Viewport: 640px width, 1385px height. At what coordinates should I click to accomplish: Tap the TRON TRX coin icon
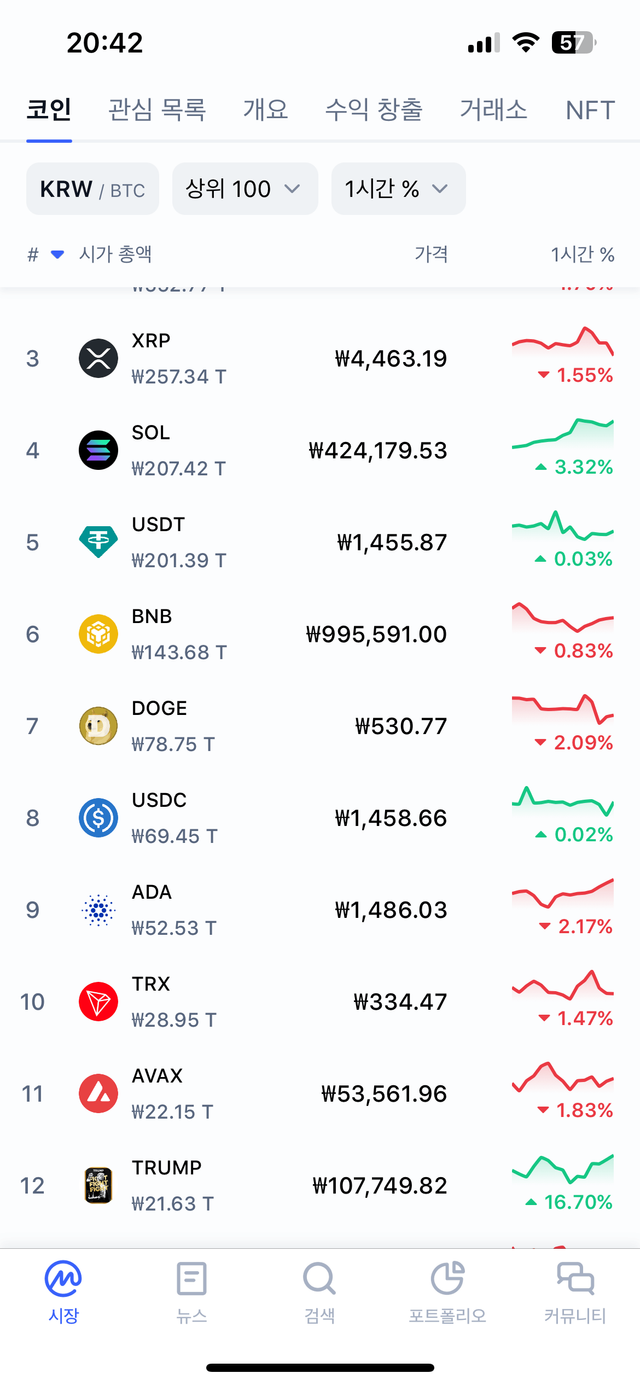tap(98, 1002)
